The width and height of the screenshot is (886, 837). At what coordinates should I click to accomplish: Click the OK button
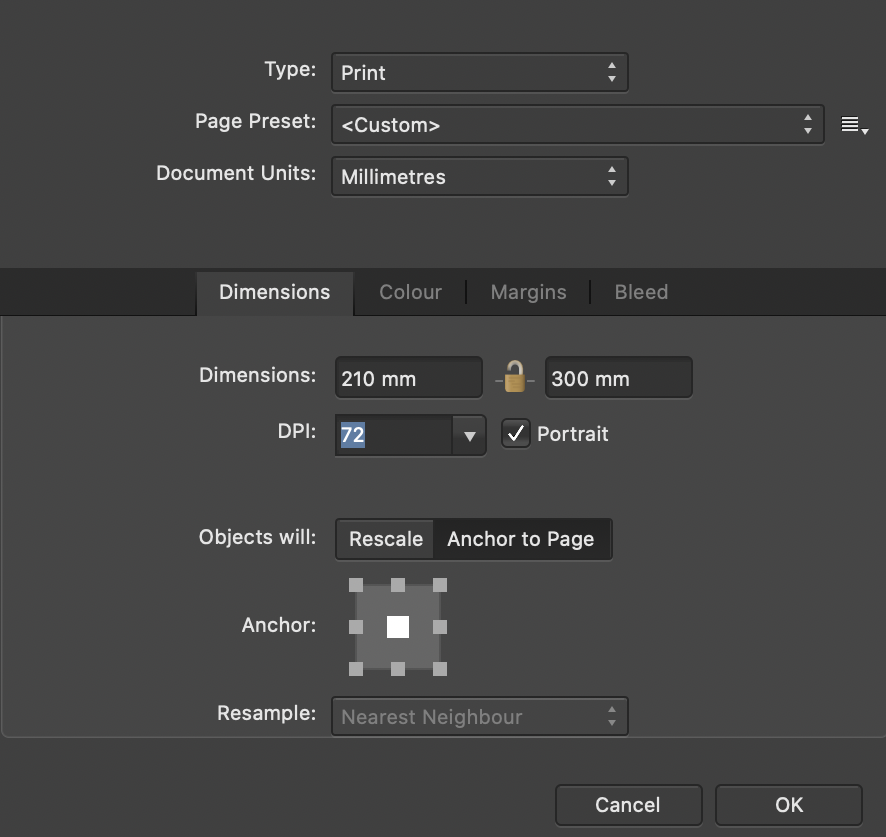pos(788,805)
